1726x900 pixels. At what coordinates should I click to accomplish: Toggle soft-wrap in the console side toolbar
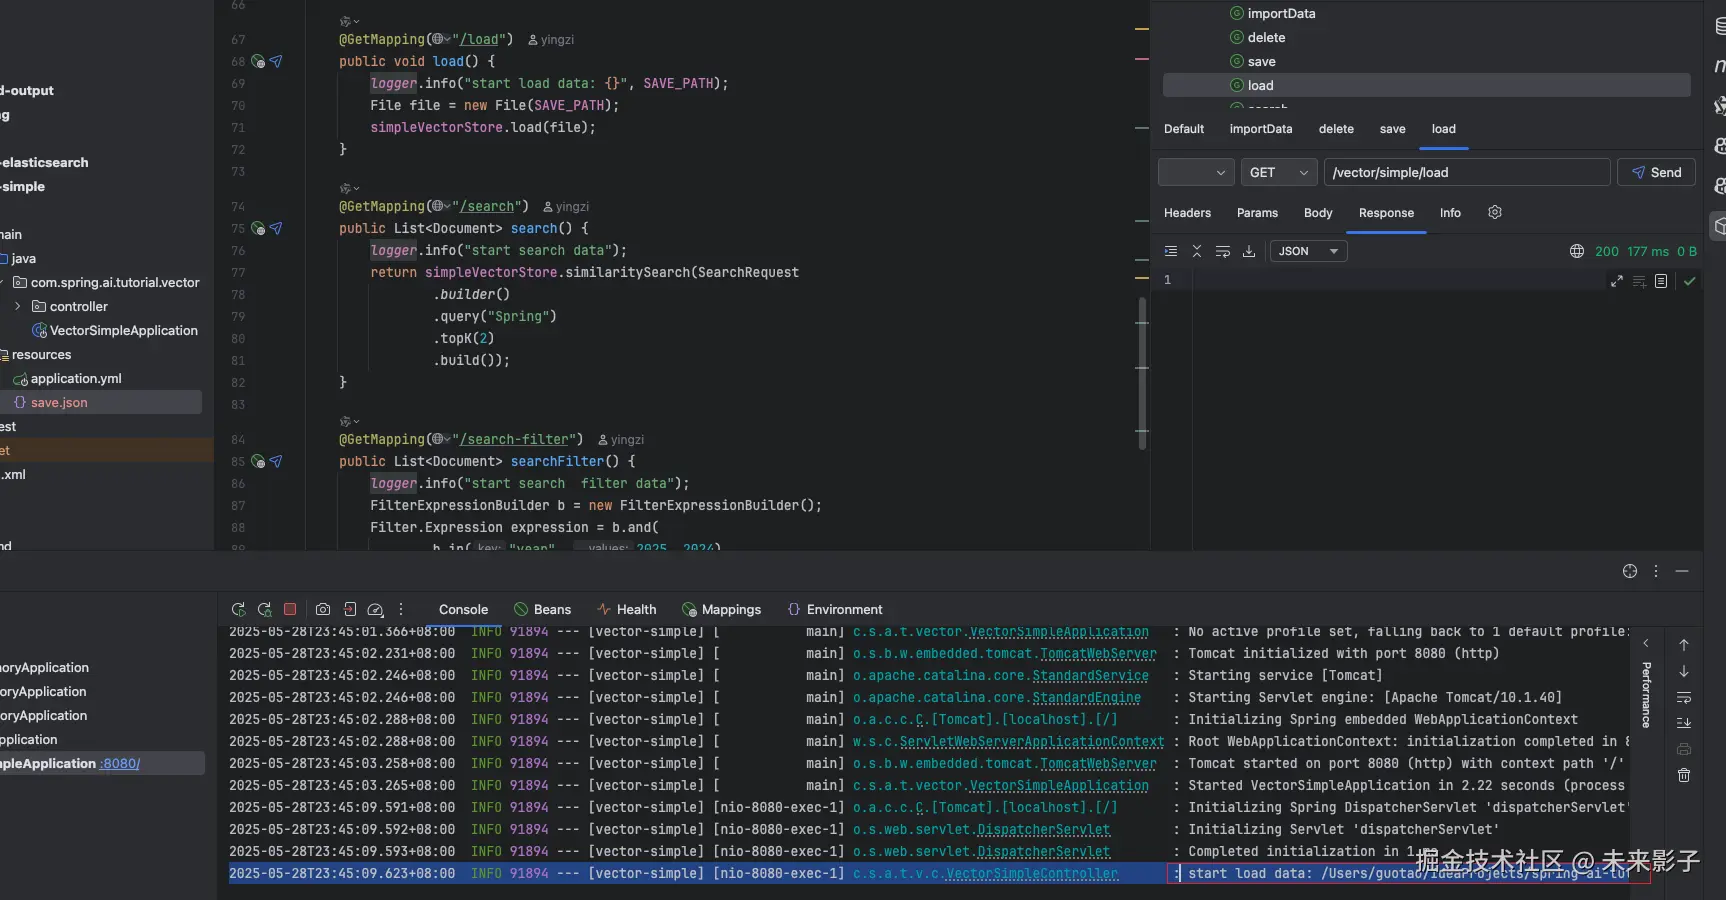1684,697
